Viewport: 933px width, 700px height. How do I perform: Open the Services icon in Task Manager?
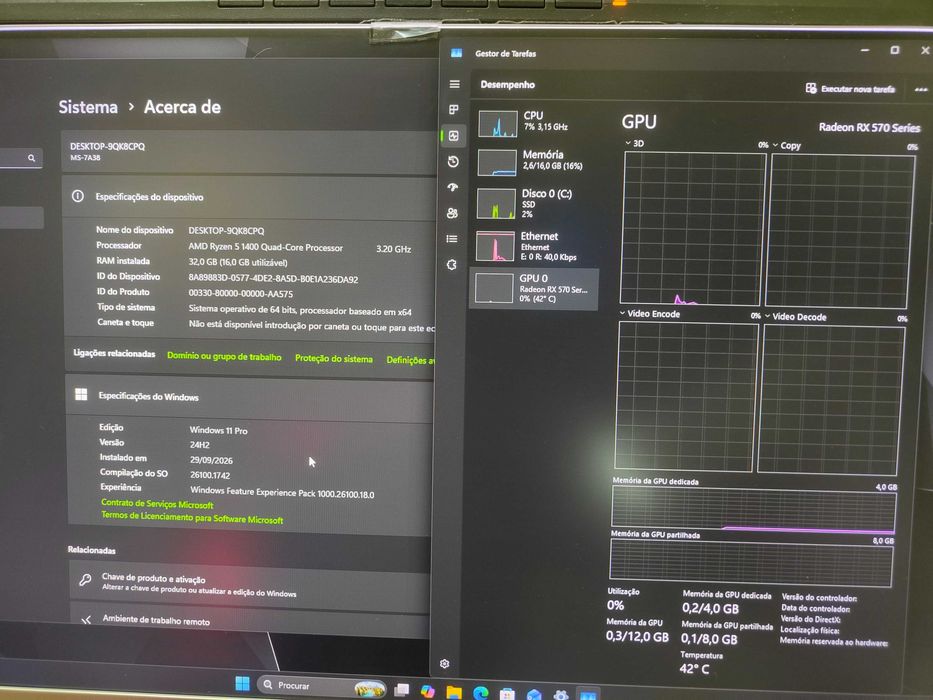452,265
